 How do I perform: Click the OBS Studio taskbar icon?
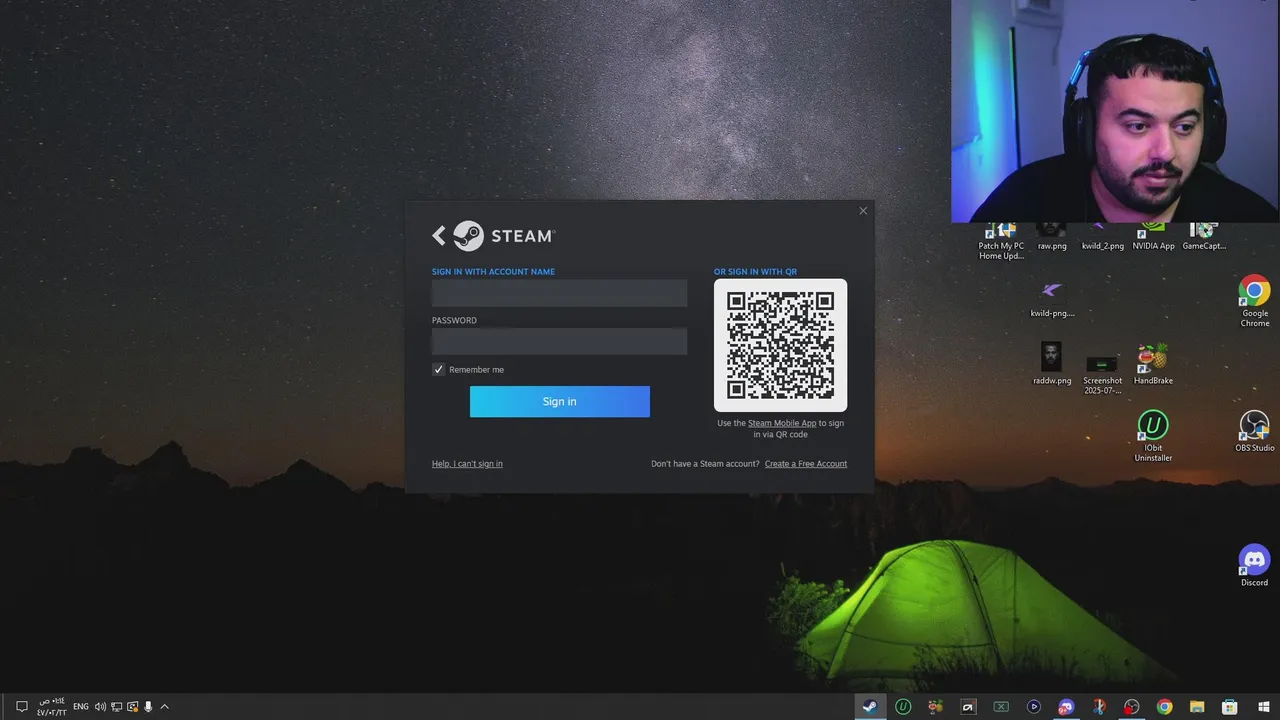coord(1132,707)
